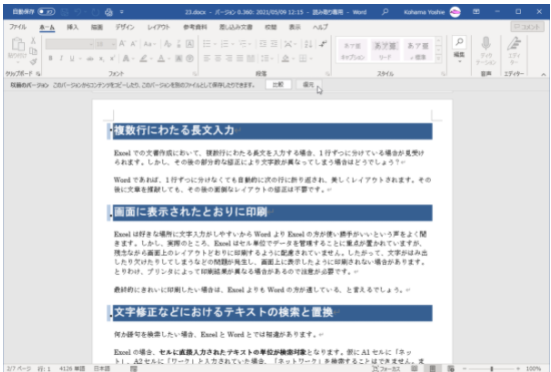Screen dimensions: 551x372
Task: Click the search magnifier in title bar
Action: (385, 12)
